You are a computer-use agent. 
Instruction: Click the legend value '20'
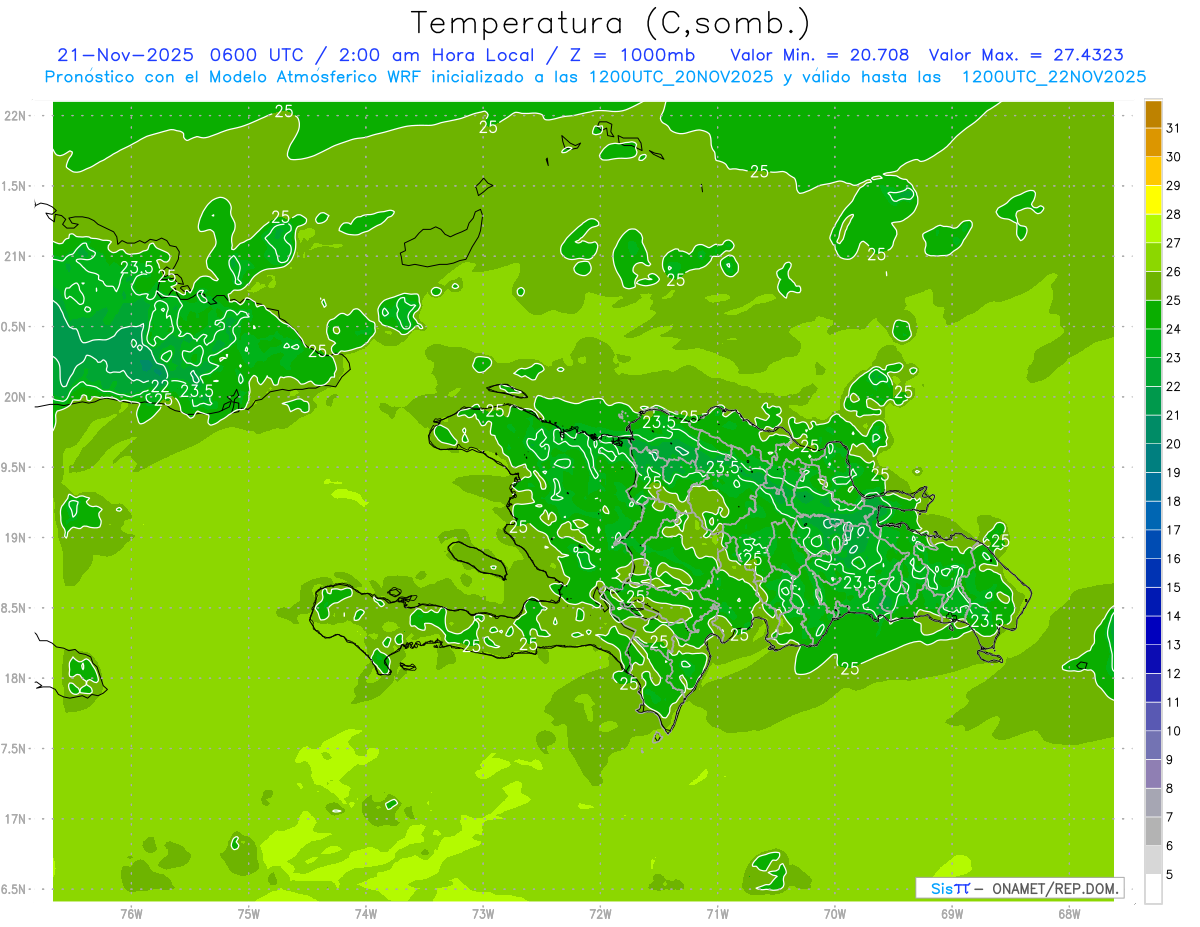pyautogui.click(x=1174, y=444)
